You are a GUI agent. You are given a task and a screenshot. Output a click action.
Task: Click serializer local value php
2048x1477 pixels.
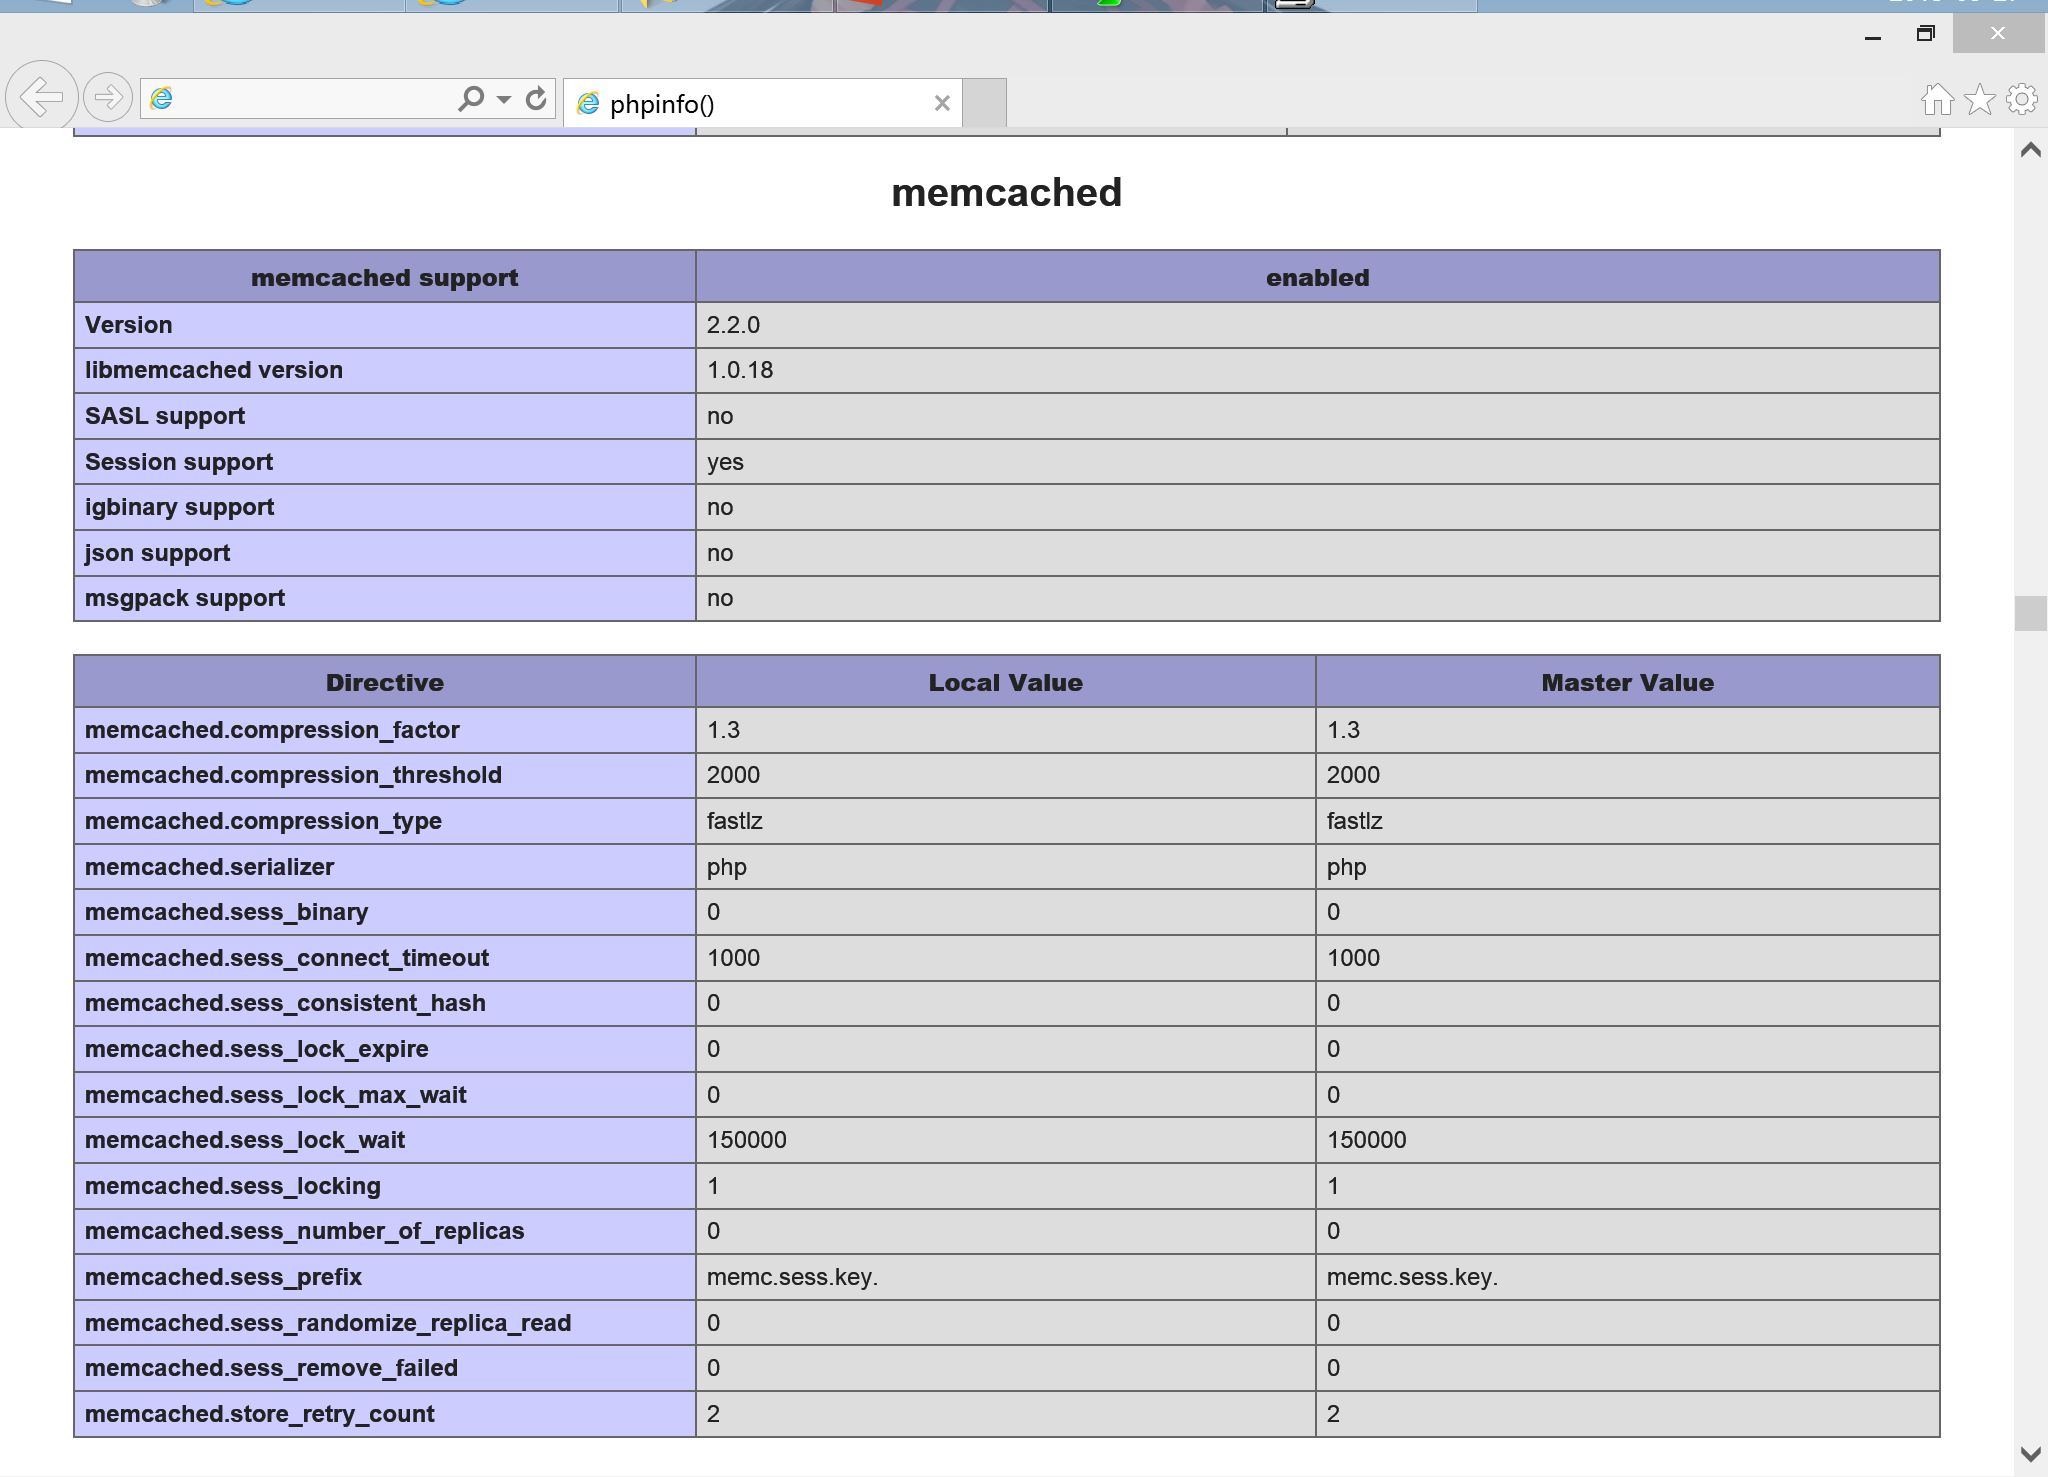[x=726, y=867]
